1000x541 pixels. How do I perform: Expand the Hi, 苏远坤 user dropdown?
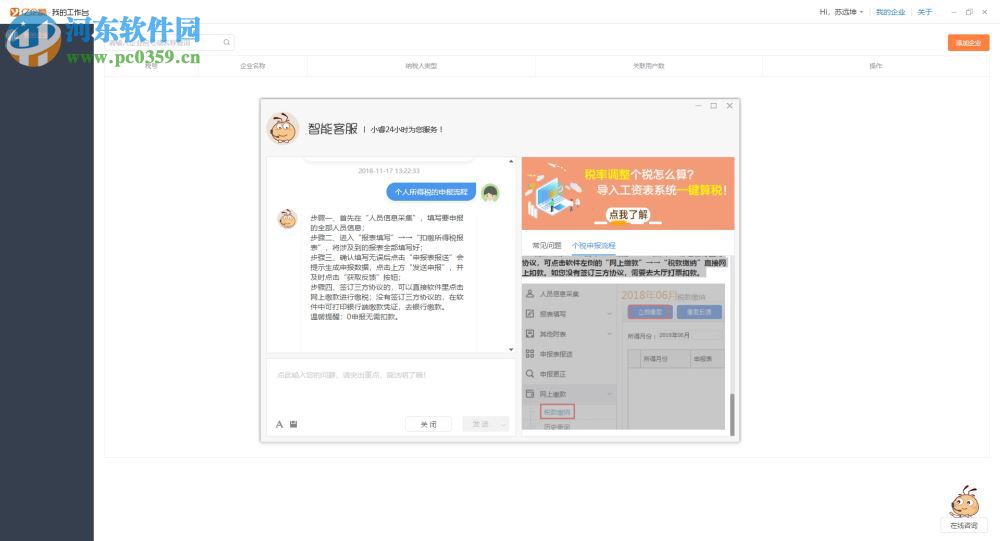pyautogui.click(x=841, y=12)
